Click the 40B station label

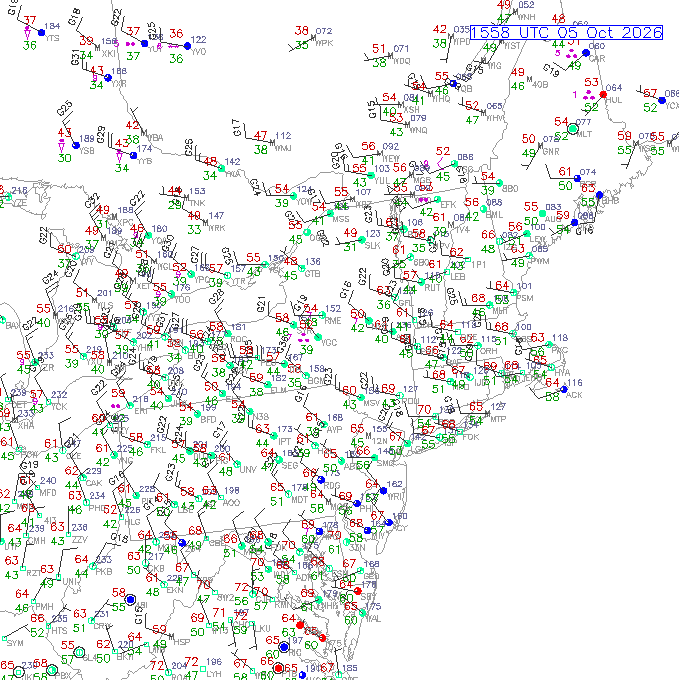[x=540, y=85]
